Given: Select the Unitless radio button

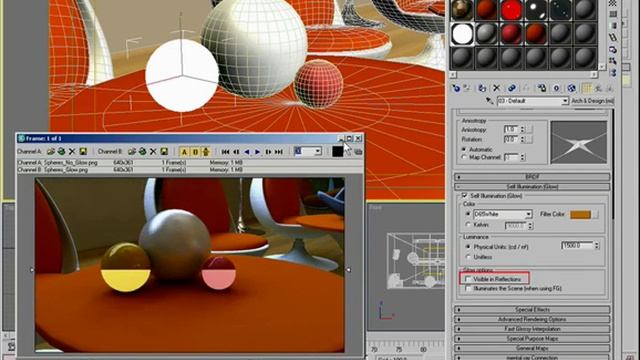Looking at the screenshot, I should (468, 257).
